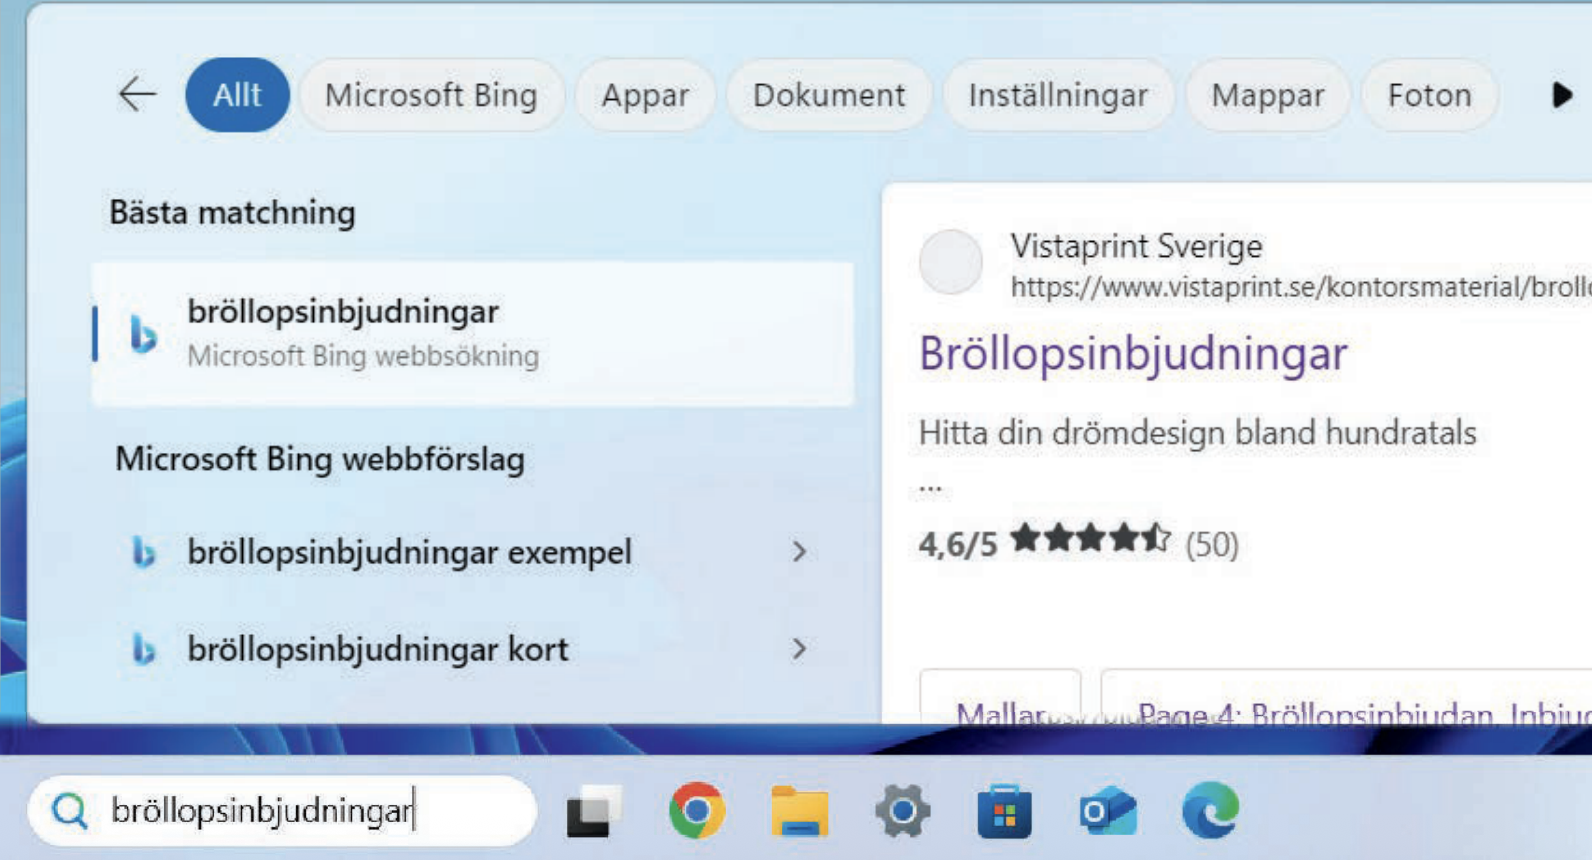Open File Explorer from the taskbar

[799, 810]
